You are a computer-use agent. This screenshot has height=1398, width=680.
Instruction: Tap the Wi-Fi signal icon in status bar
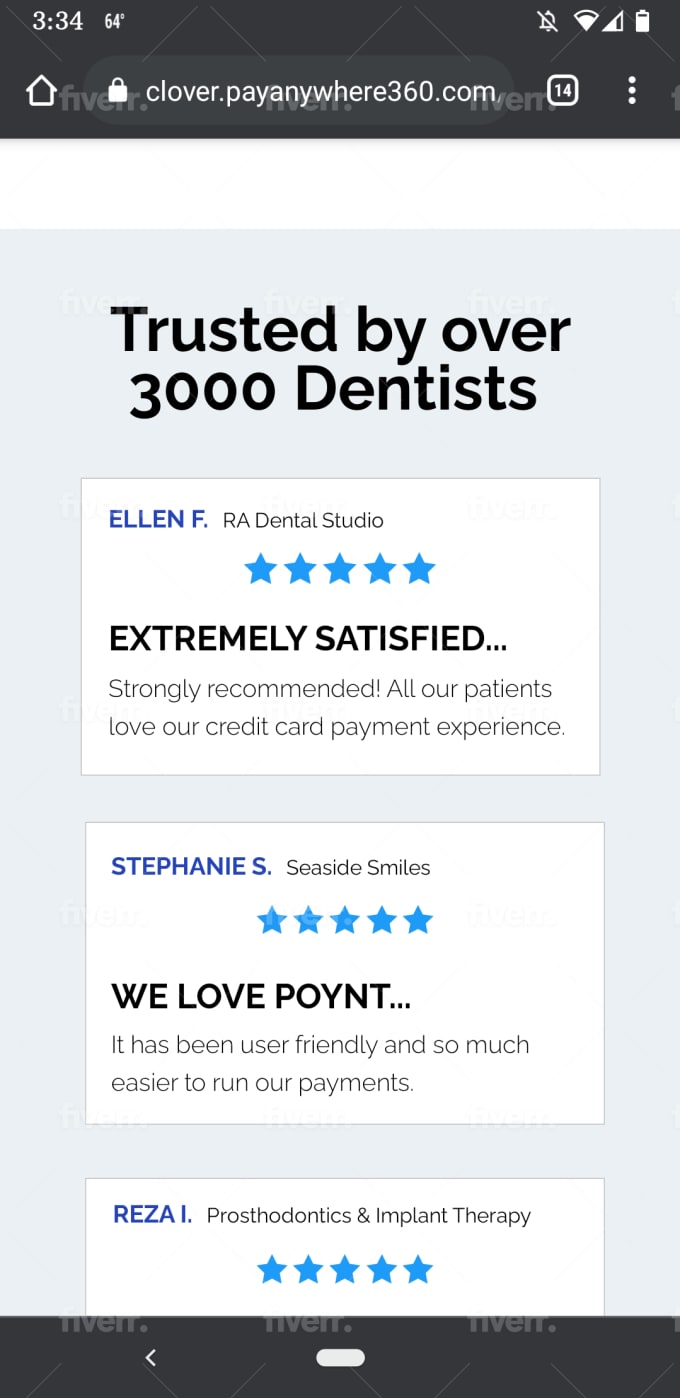[x=586, y=21]
